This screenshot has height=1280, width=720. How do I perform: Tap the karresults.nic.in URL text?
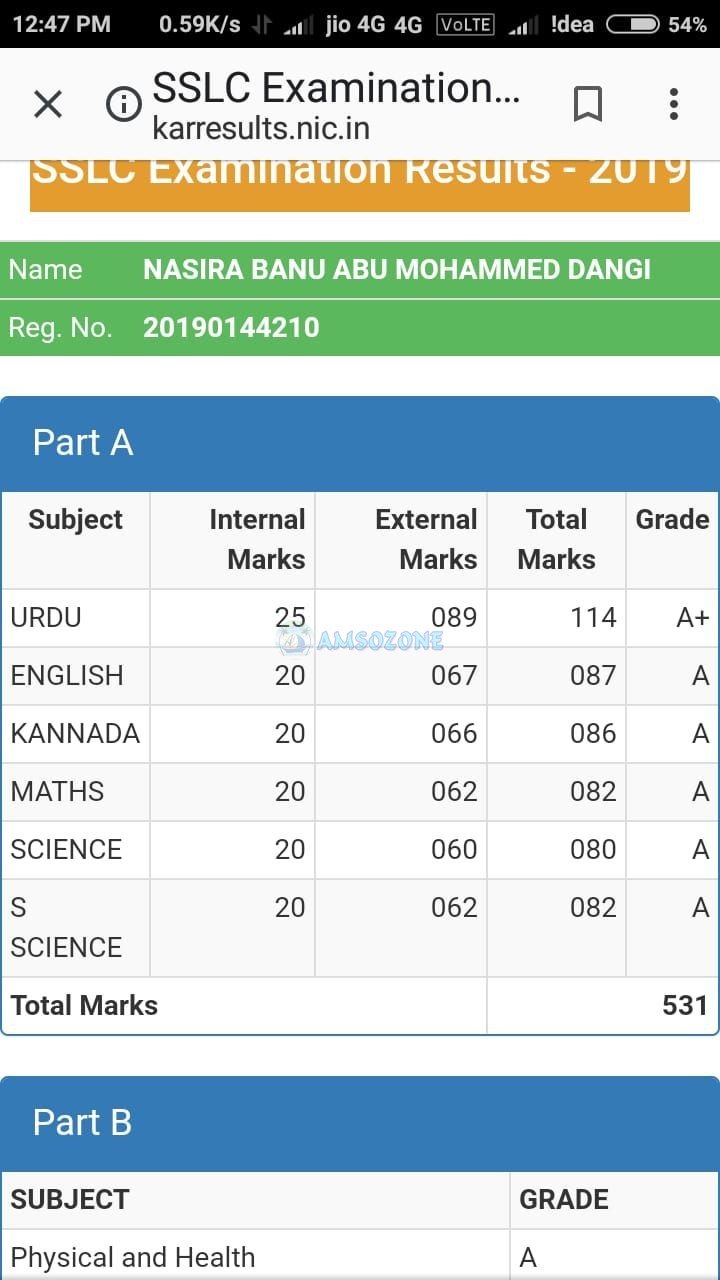coord(261,129)
